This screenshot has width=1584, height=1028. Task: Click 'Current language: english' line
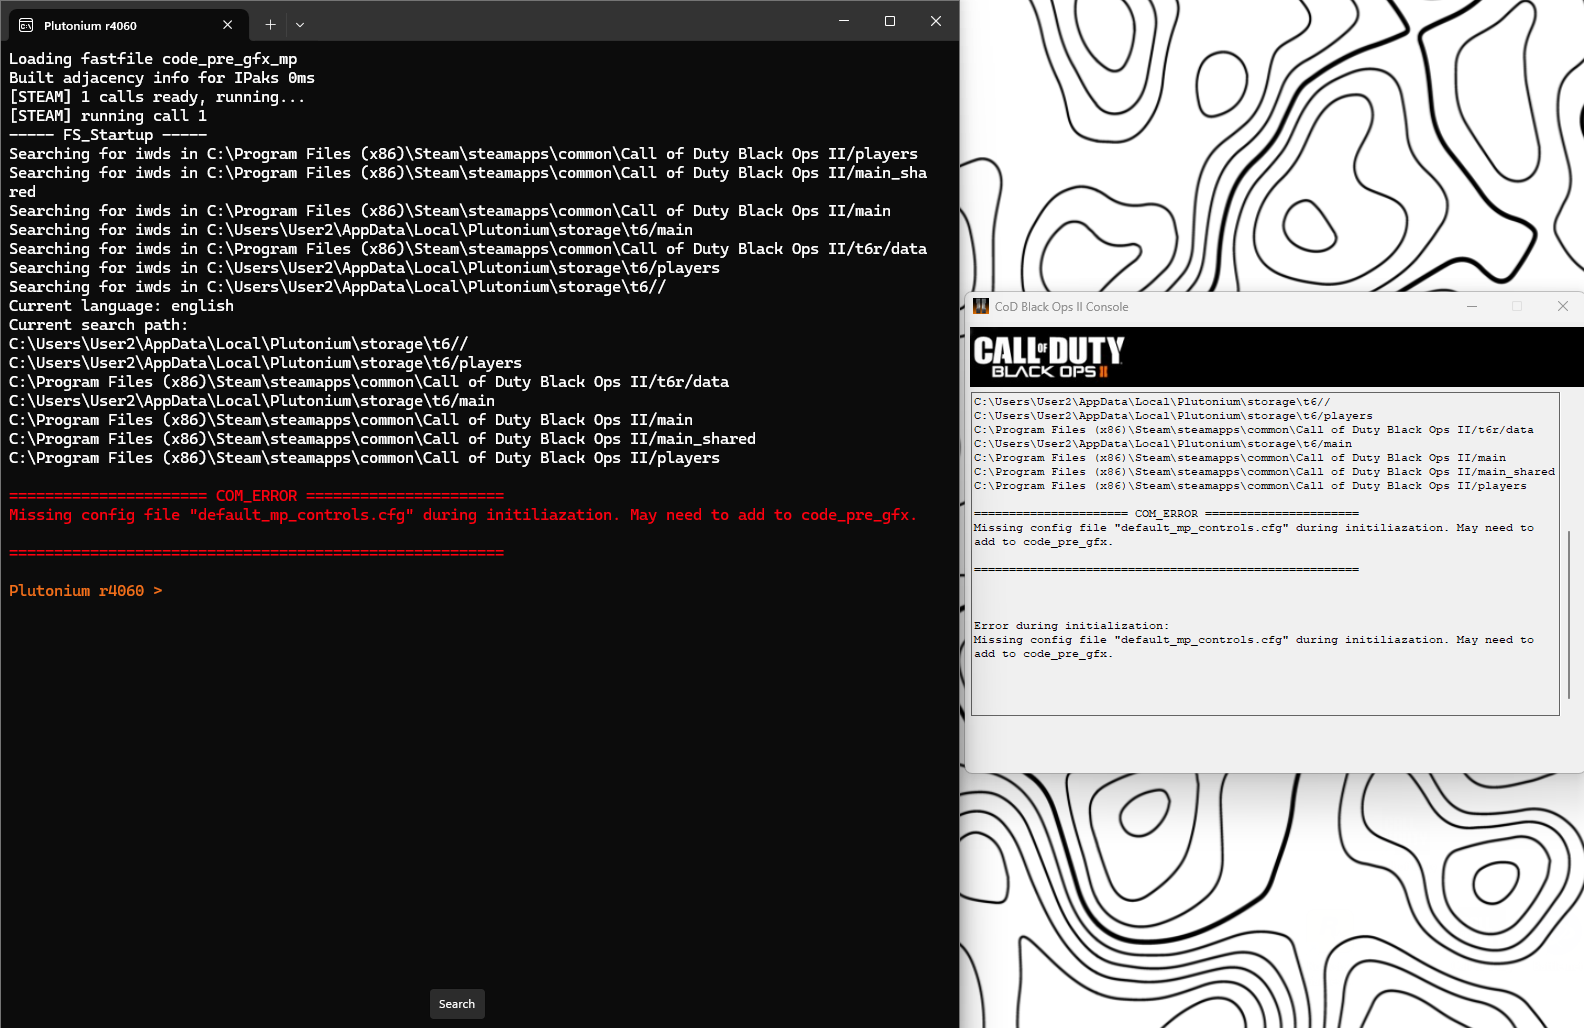pos(121,306)
